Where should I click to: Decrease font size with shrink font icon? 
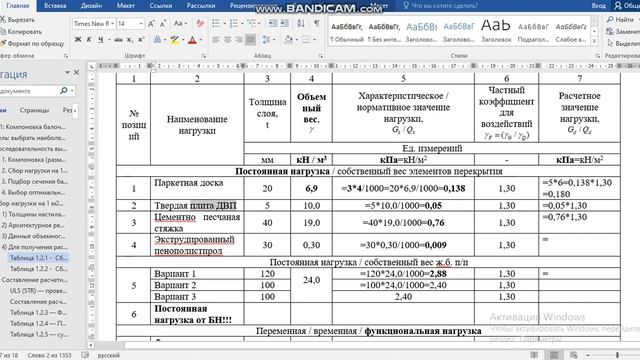[x=163, y=24]
